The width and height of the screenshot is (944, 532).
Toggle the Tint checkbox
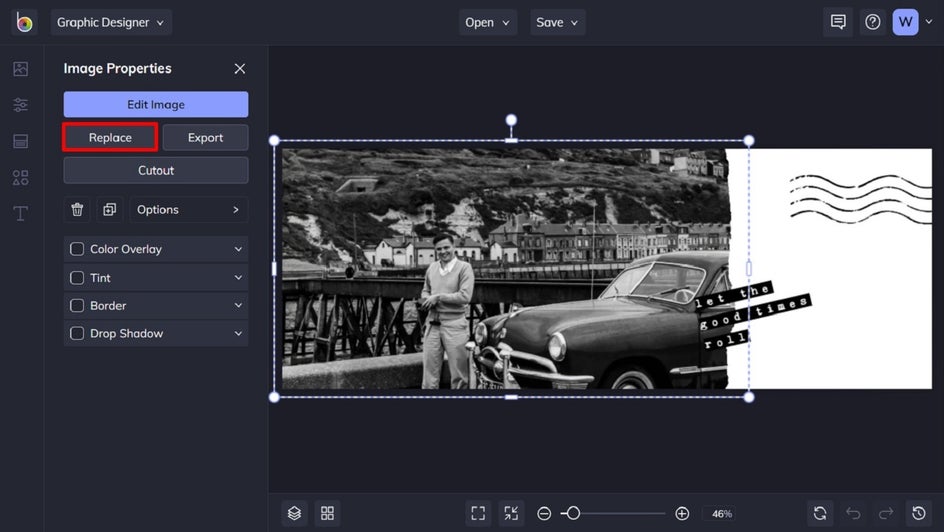pos(77,278)
